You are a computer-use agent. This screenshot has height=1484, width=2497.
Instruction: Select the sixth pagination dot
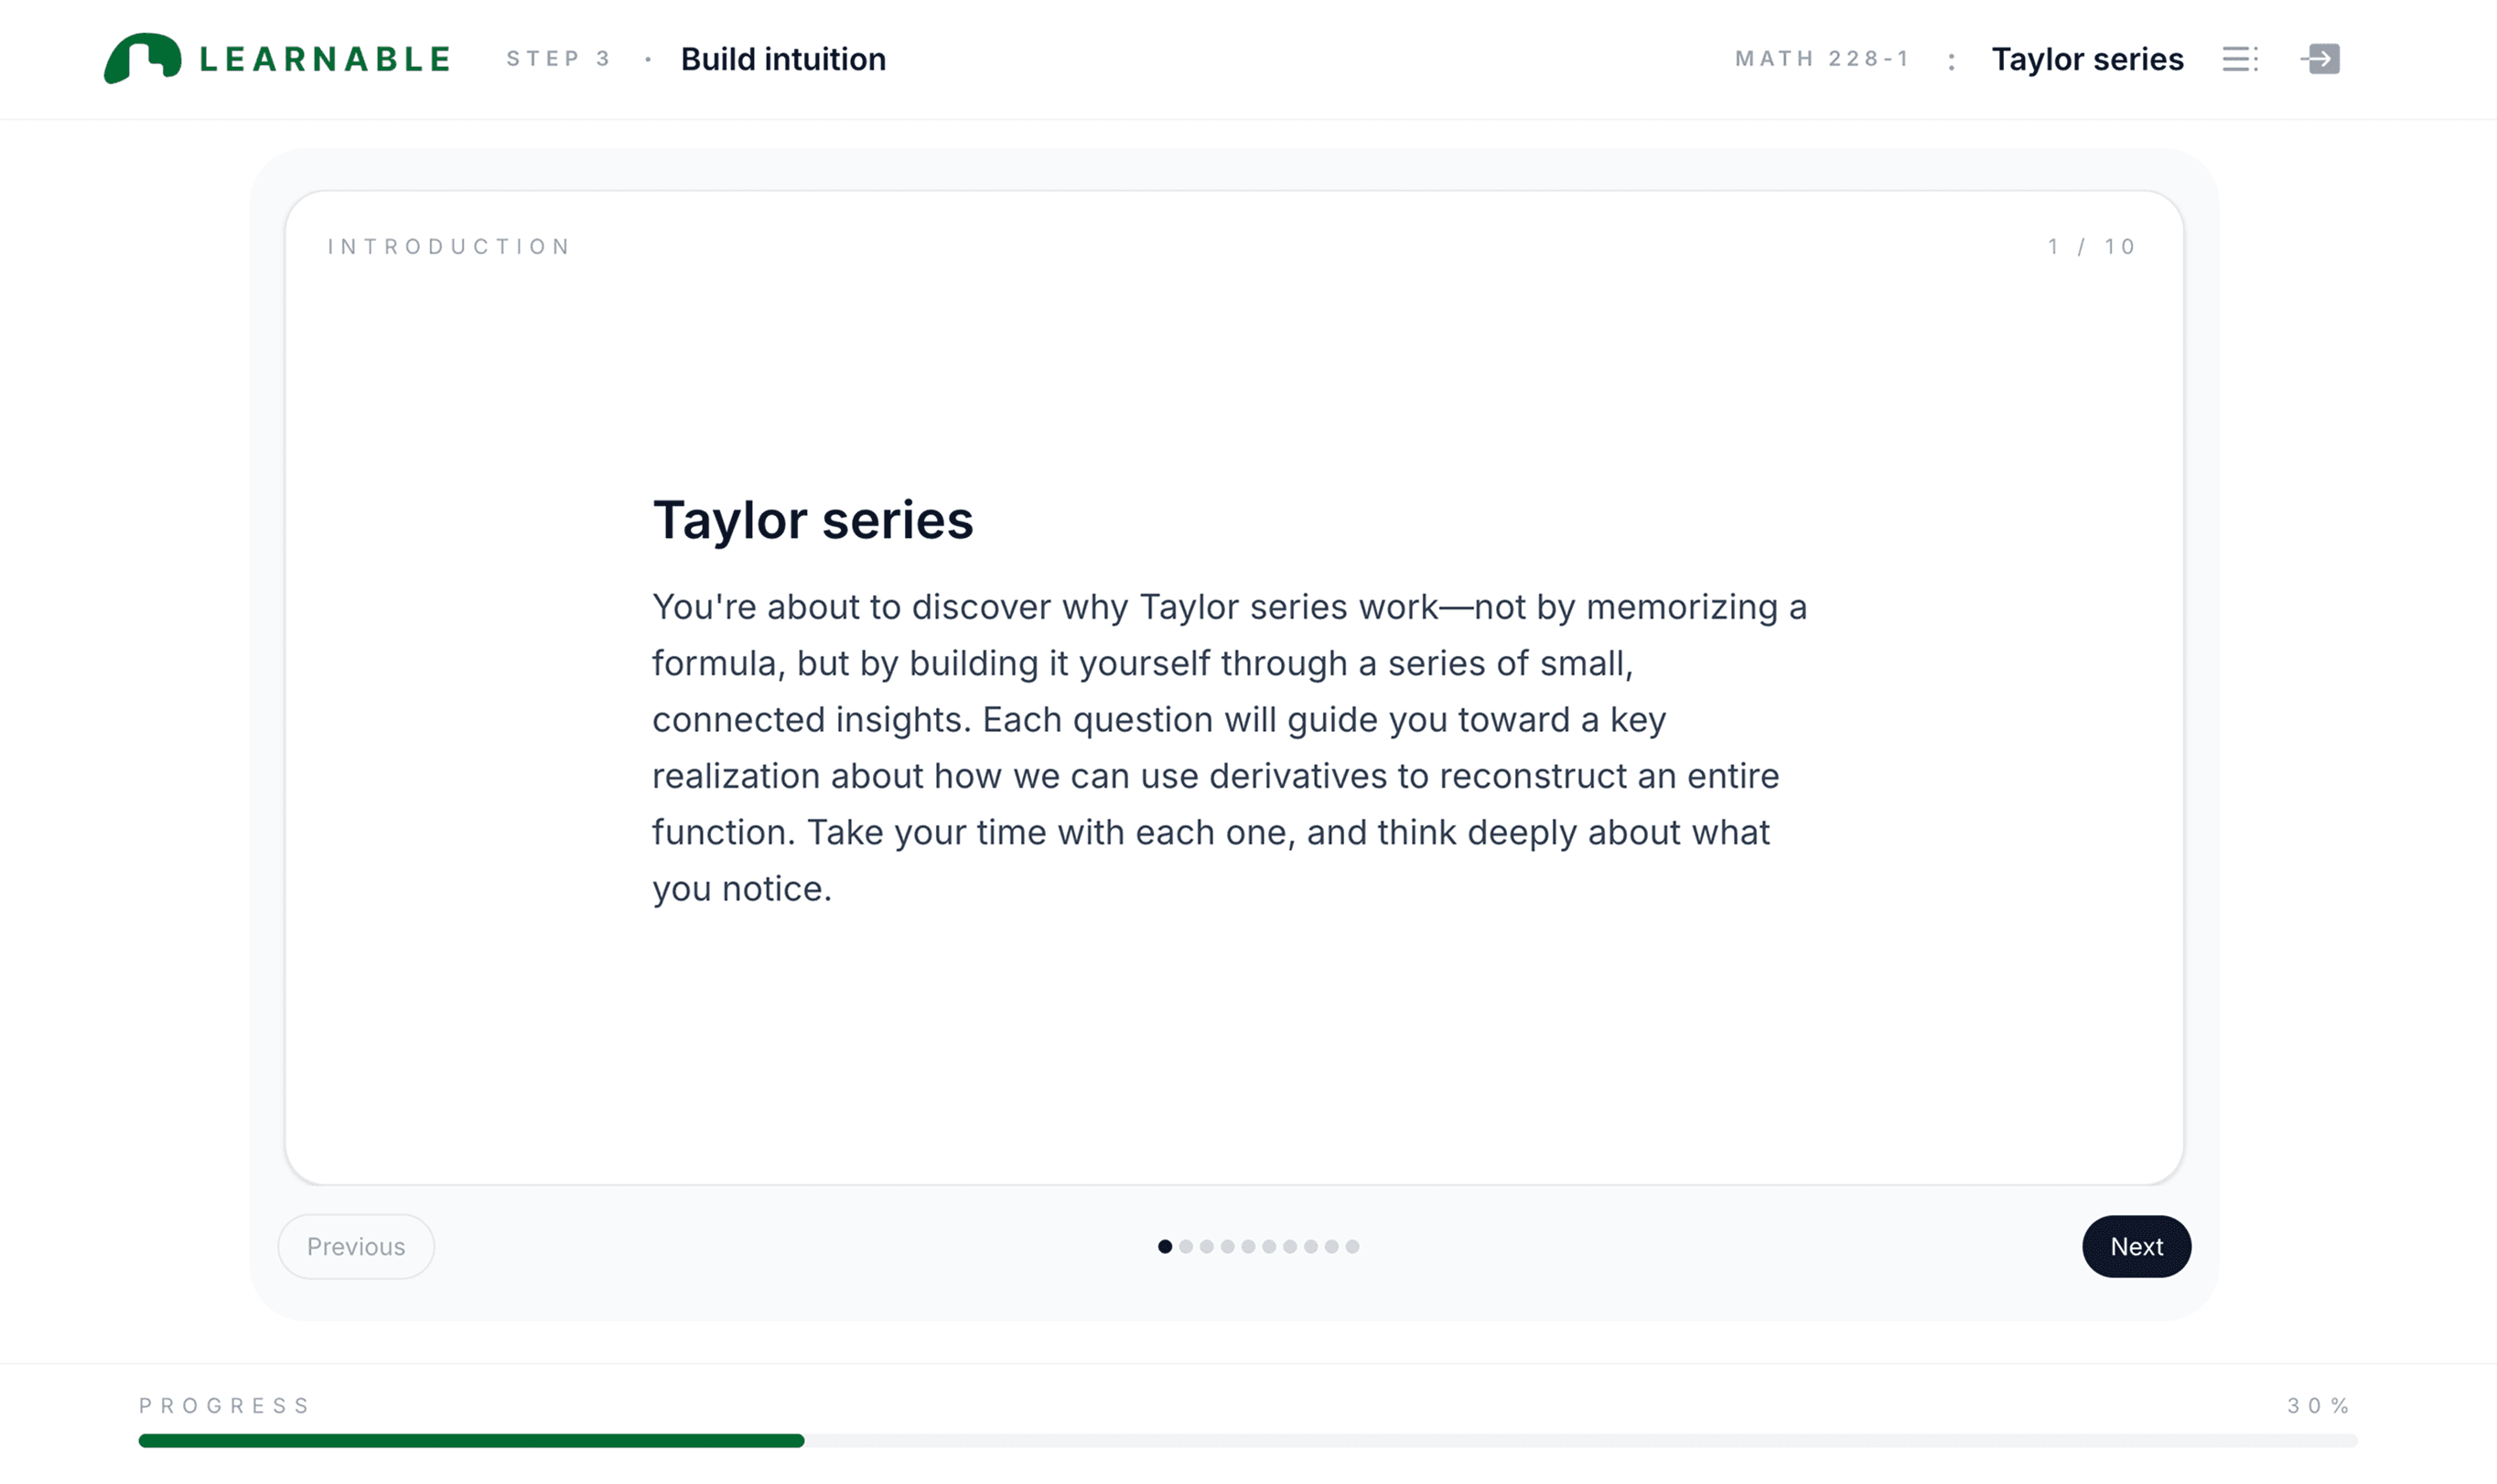[x=1269, y=1246]
